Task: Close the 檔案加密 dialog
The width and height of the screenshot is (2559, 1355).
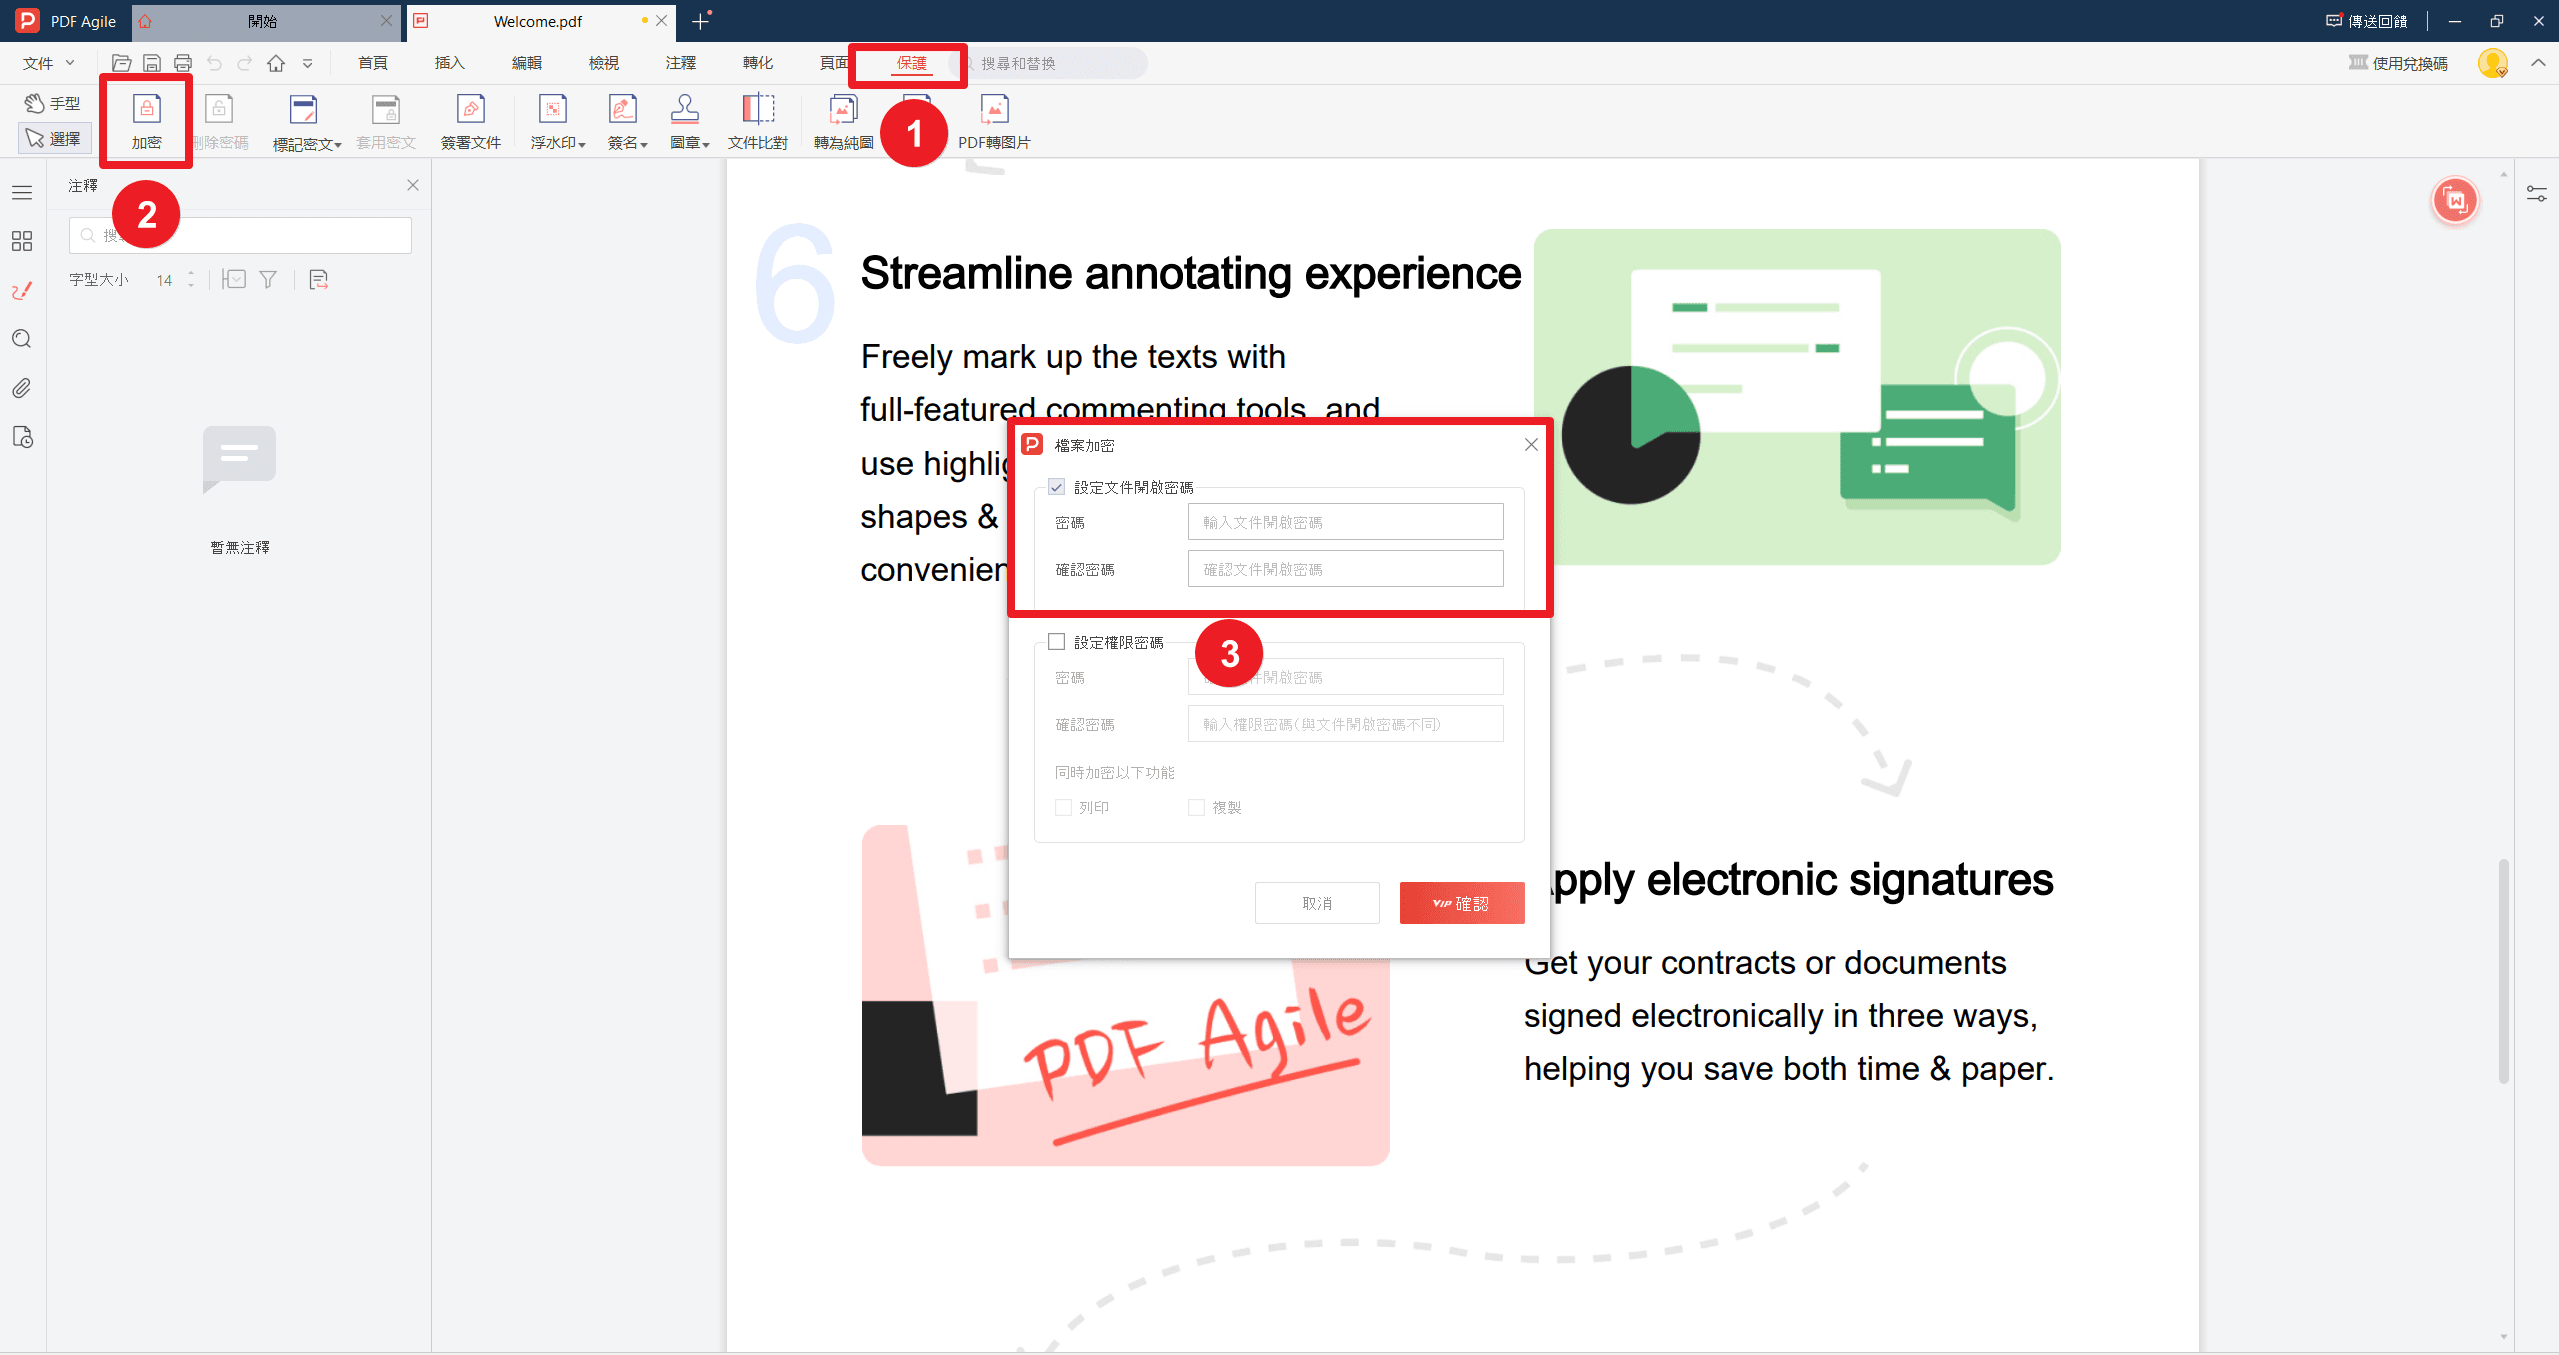Action: 1531,444
